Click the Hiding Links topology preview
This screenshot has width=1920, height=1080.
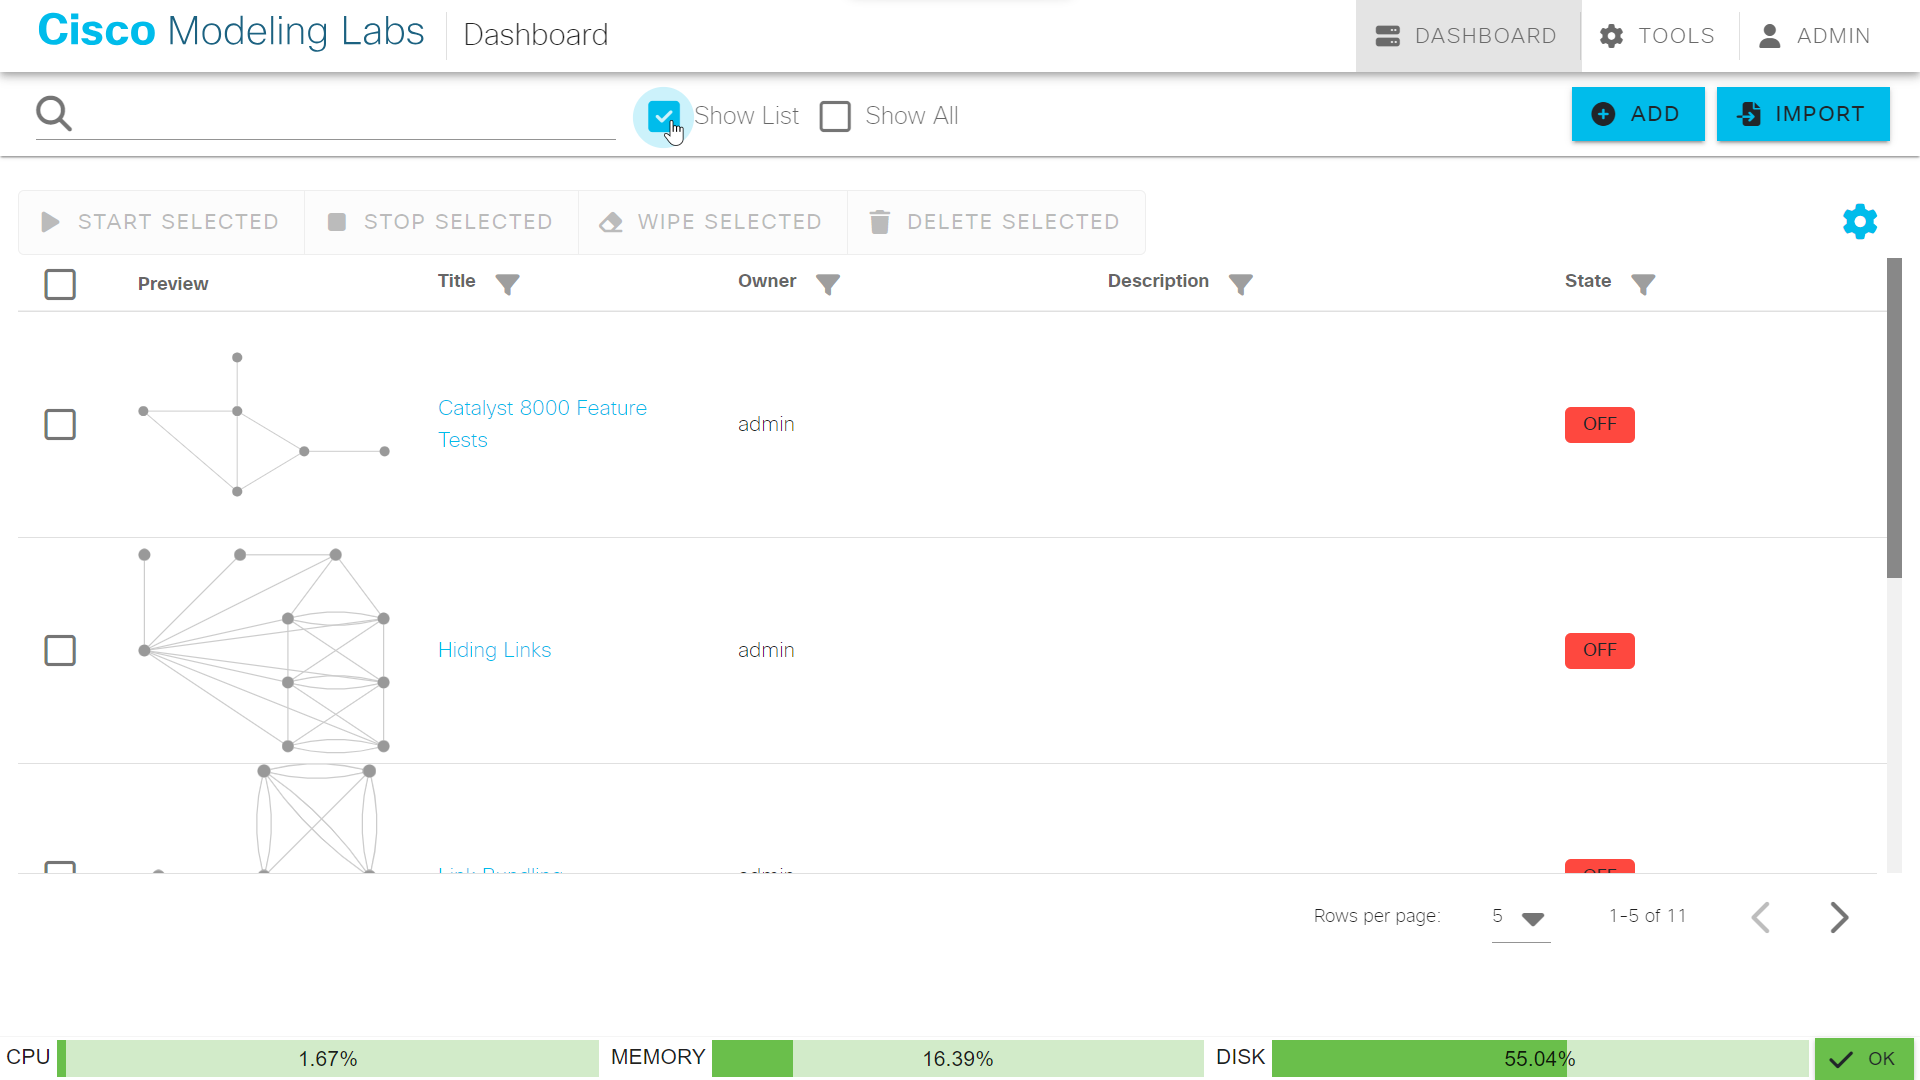tap(265, 650)
